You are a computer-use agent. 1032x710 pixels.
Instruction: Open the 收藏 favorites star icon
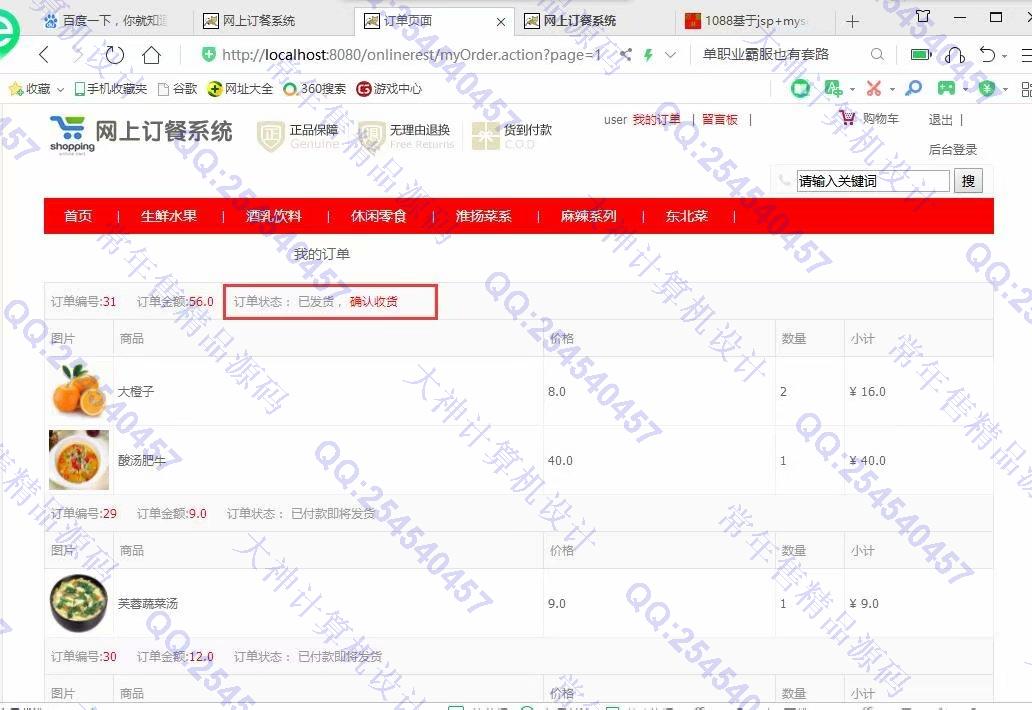click(x=16, y=89)
